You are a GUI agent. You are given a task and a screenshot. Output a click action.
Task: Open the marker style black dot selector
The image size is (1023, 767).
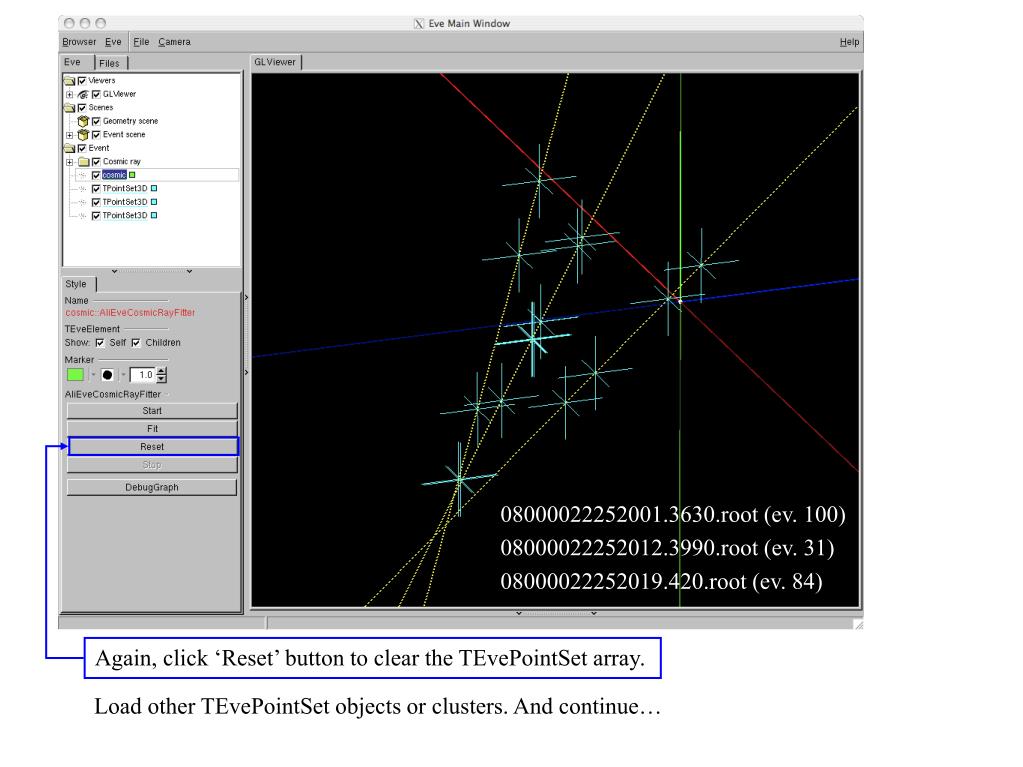[108, 374]
